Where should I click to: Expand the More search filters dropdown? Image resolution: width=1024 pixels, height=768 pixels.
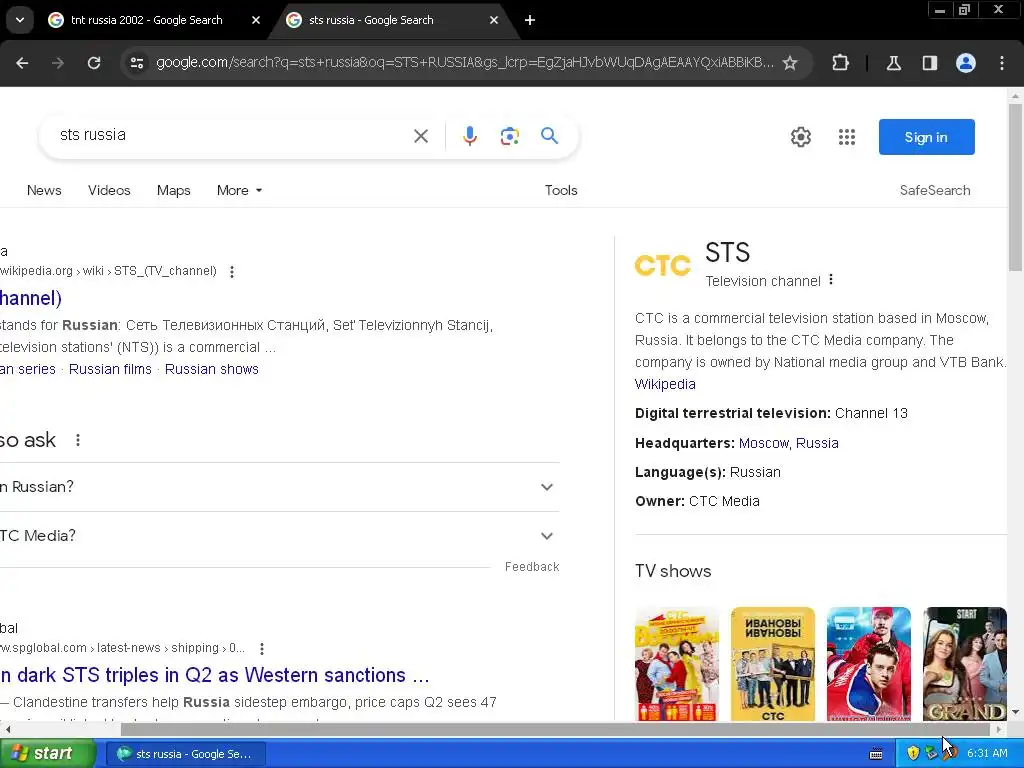coord(239,190)
